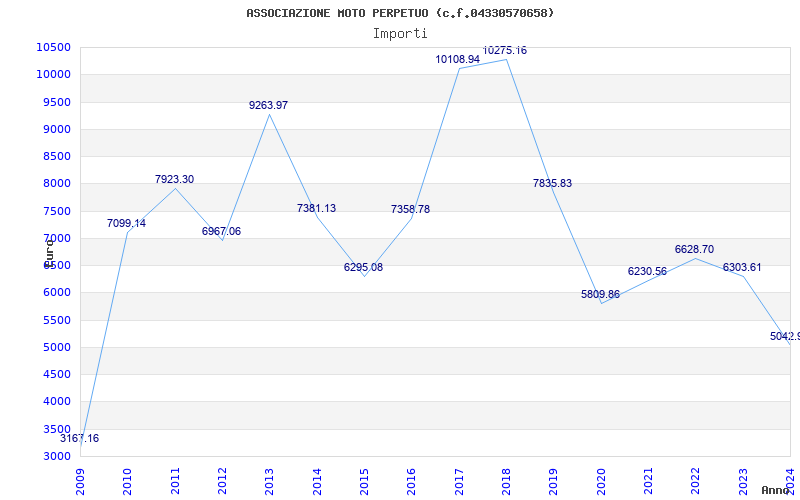This screenshot has width=800, height=500.
Task: Click the y-axis value 8000
Action: [x=56, y=184]
